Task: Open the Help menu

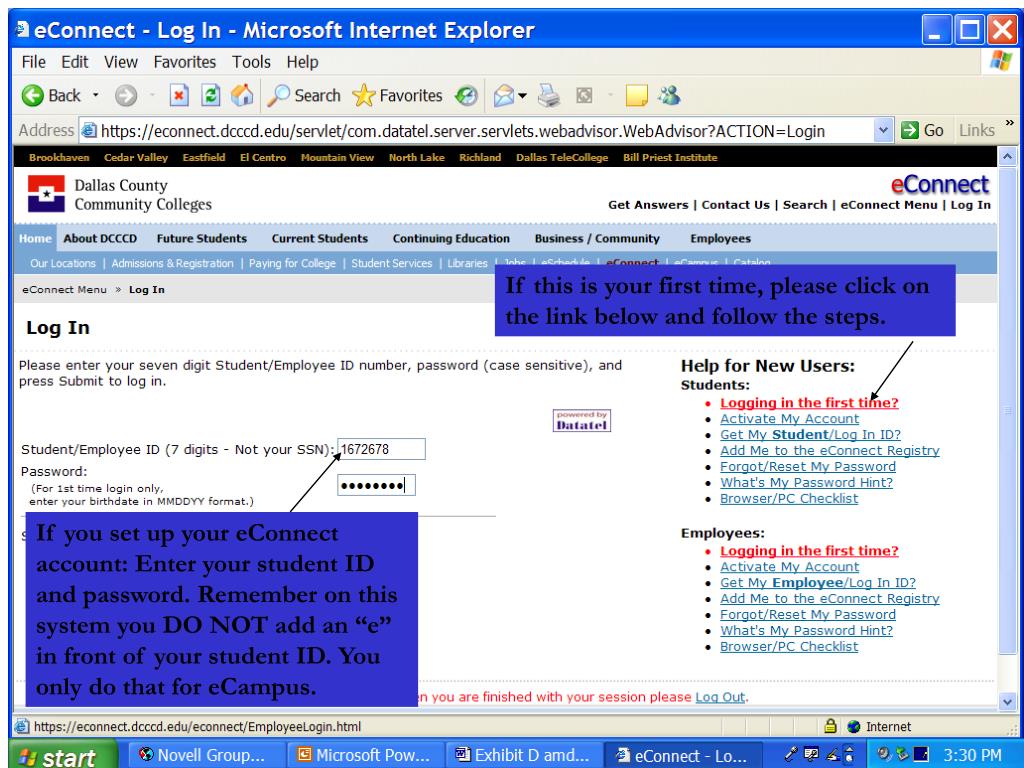Action: tap(302, 62)
